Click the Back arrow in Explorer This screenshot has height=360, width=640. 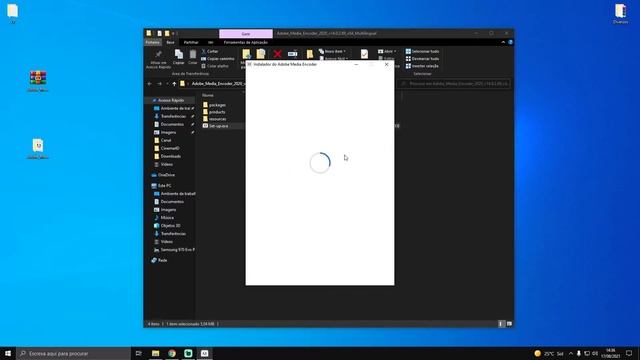click(150, 84)
